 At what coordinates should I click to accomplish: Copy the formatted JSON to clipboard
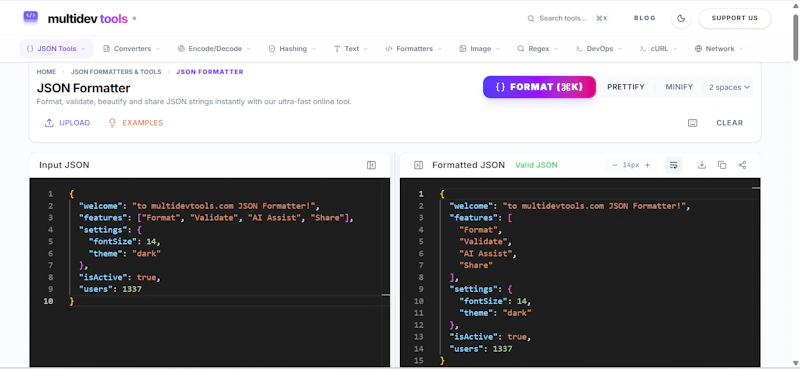pos(722,165)
